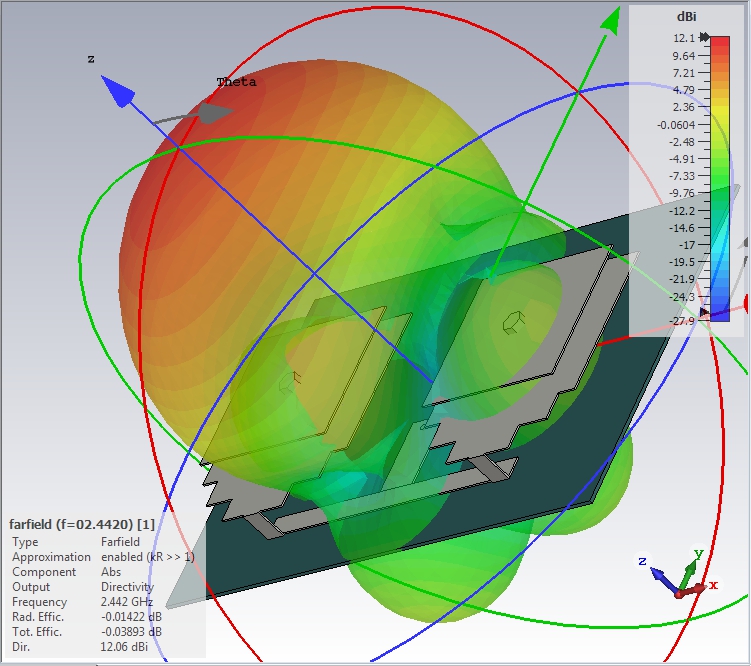
Task: Click the gray Theta arrow indicator
Action: click(193, 115)
